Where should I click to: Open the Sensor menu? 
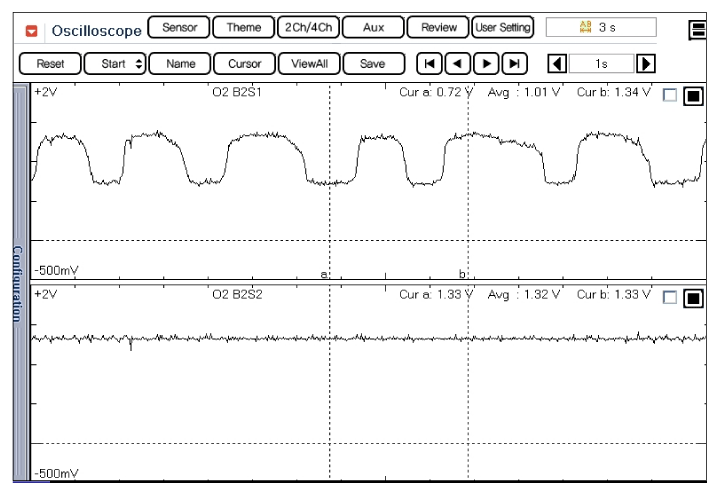coord(179,27)
